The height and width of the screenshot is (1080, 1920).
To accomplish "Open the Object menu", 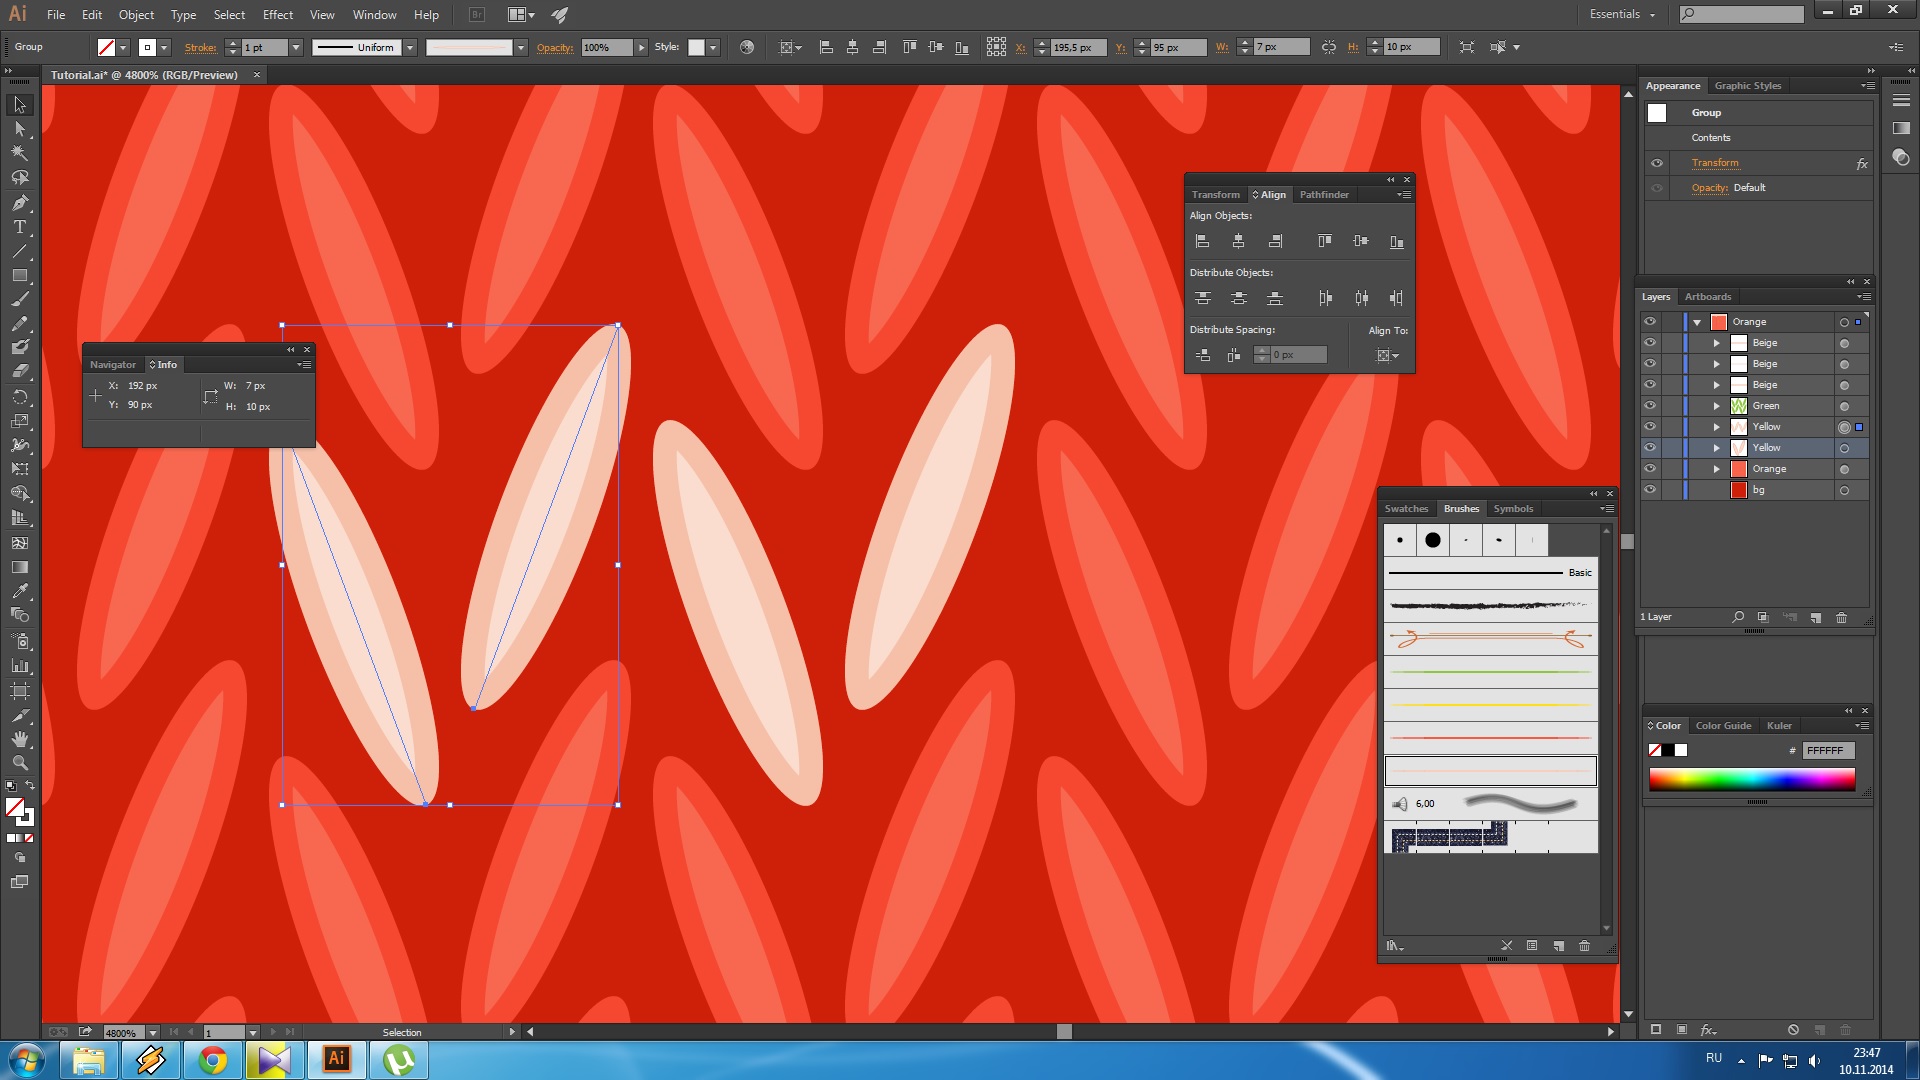I will pyautogui.click(x=136, y=14).
